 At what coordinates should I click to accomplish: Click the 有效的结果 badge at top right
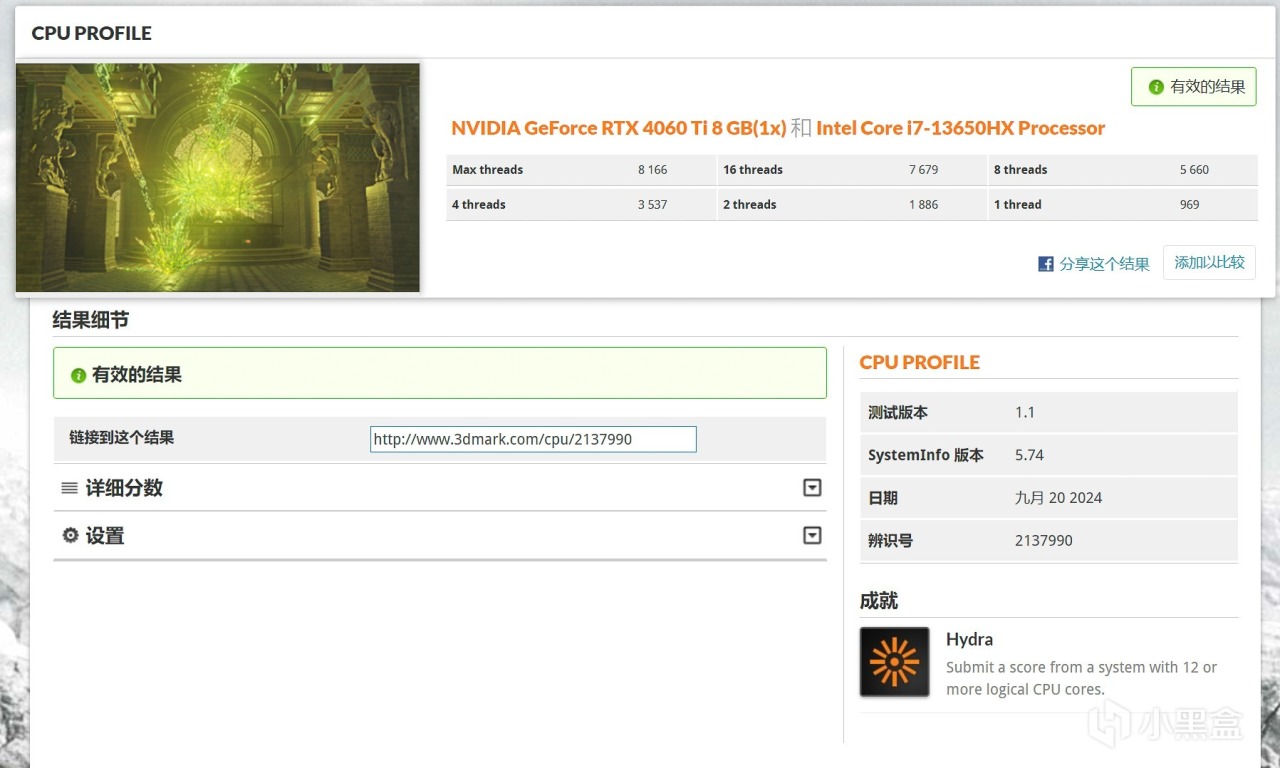click(1194, 87)
